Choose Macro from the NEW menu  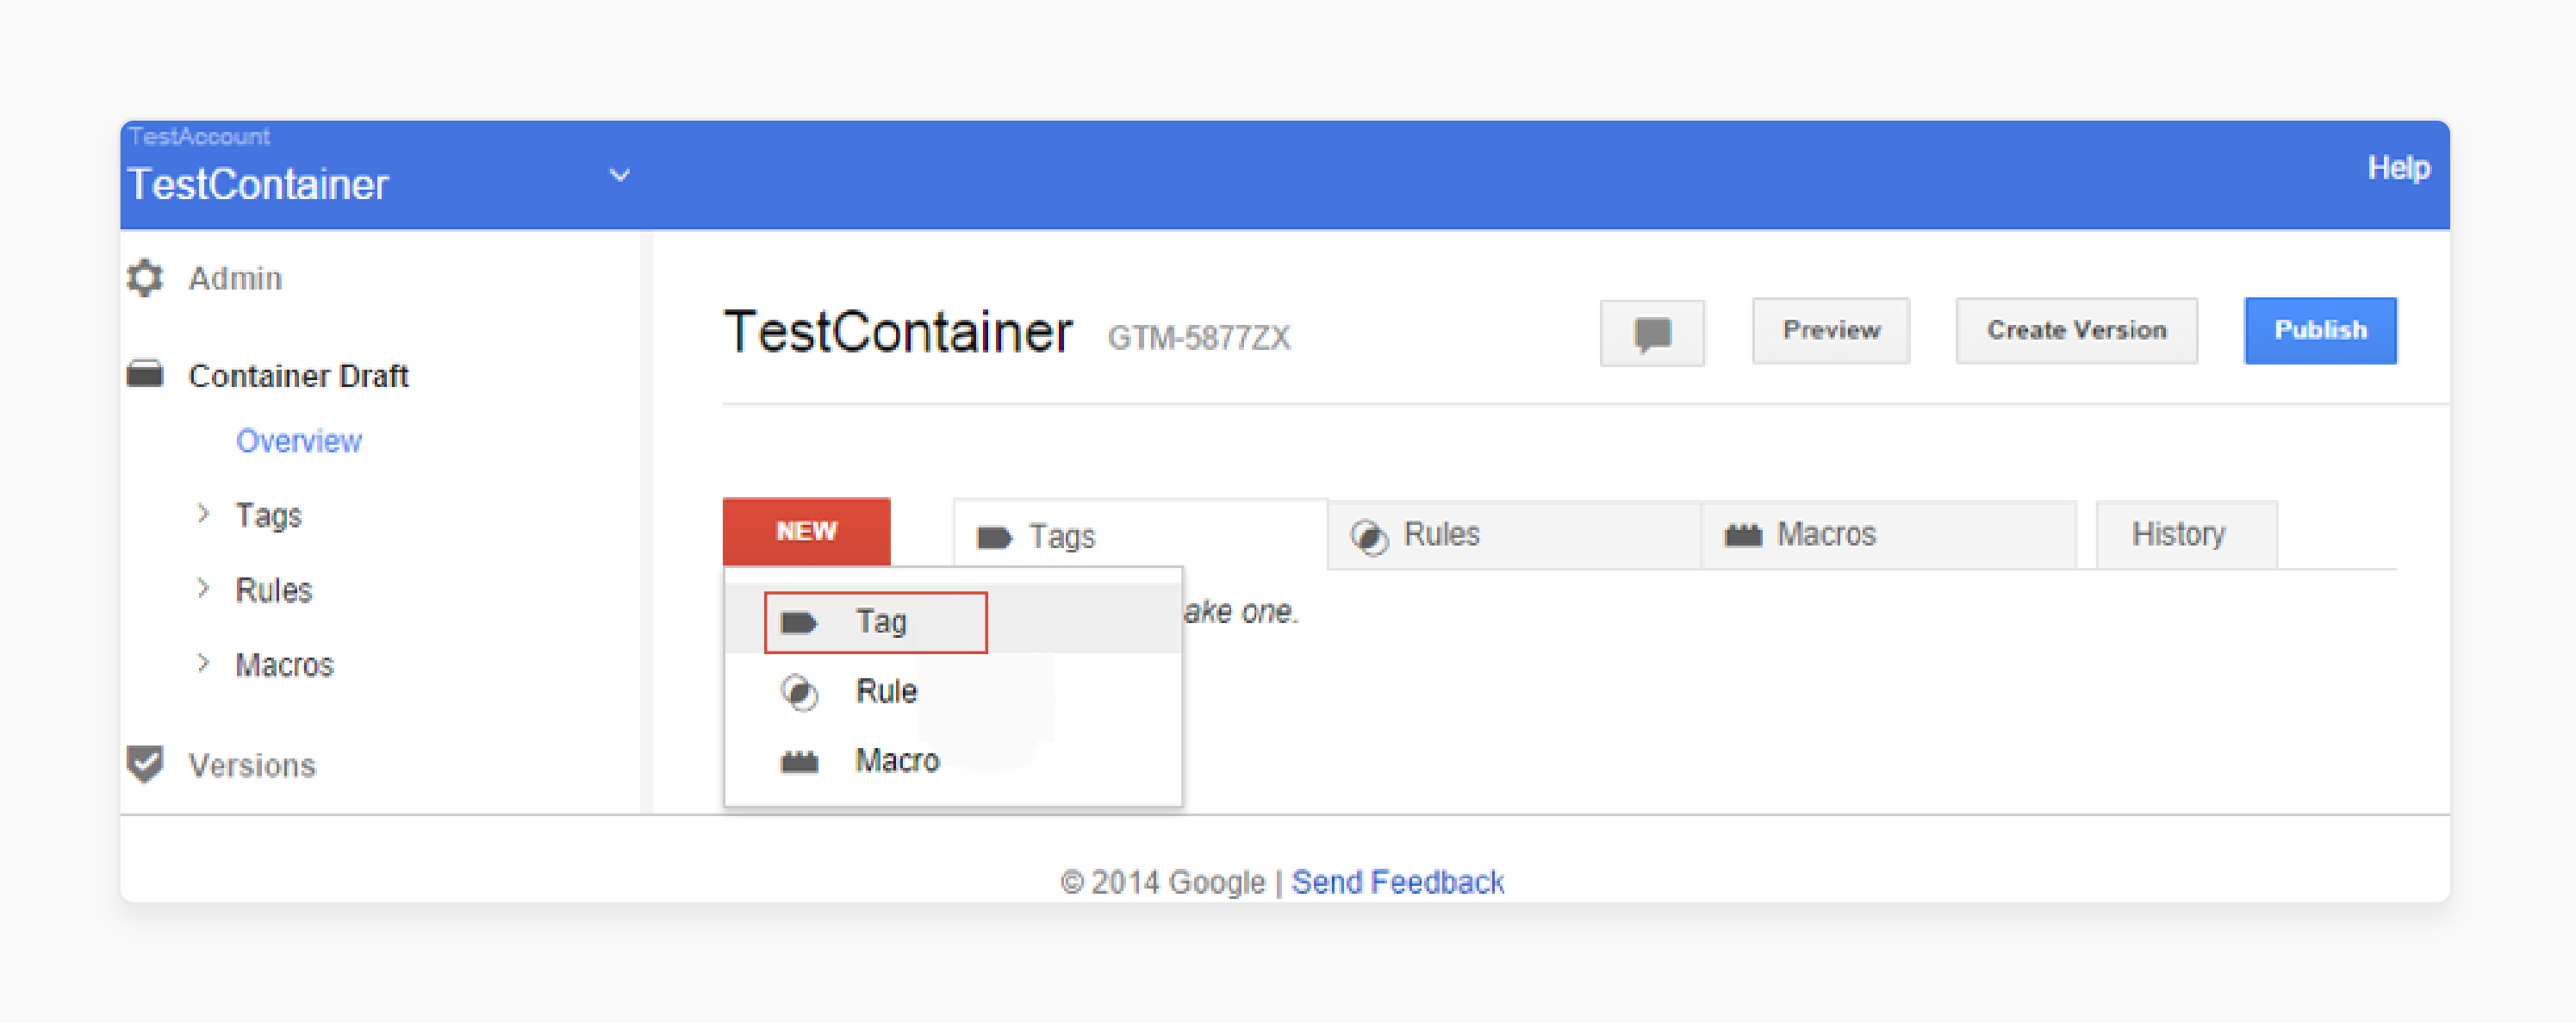[953, 761]
